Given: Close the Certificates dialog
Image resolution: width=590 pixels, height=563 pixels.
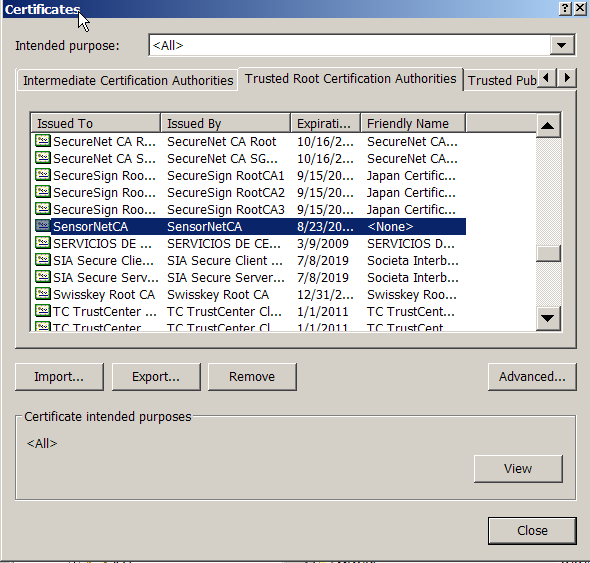Looking at the screenshot, I should [x=532, y=531].
